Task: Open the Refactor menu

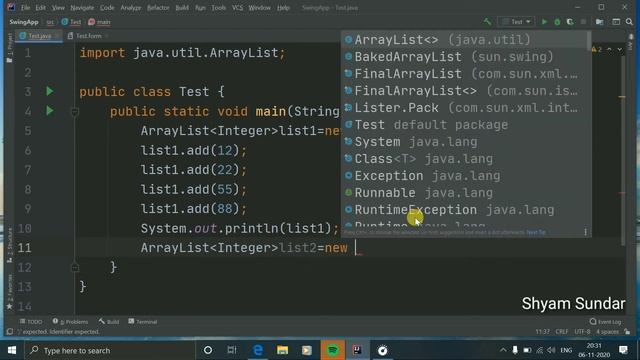Action: [158, 7]
